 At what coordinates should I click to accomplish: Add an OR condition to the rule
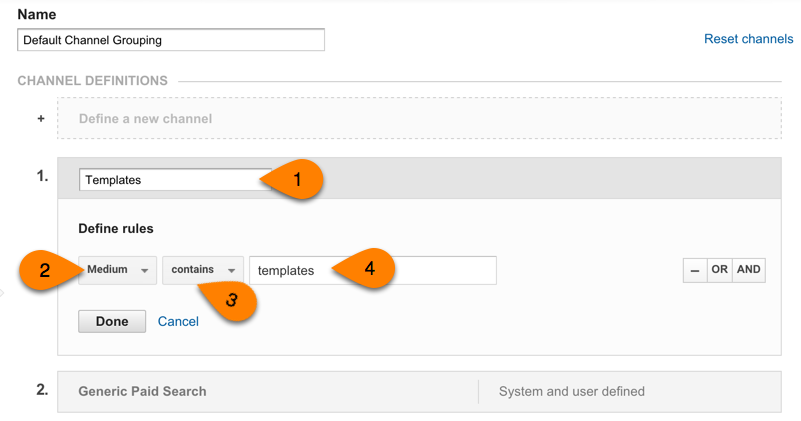coord(720,271)
